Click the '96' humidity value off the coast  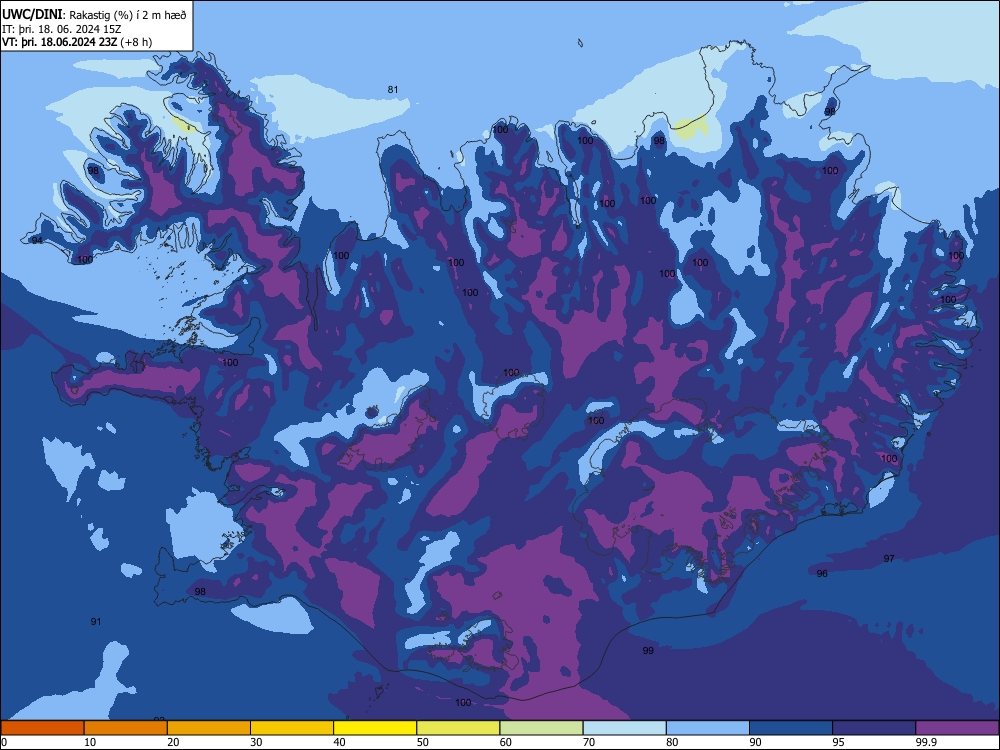pyautogui.click(x=822, y=574)
